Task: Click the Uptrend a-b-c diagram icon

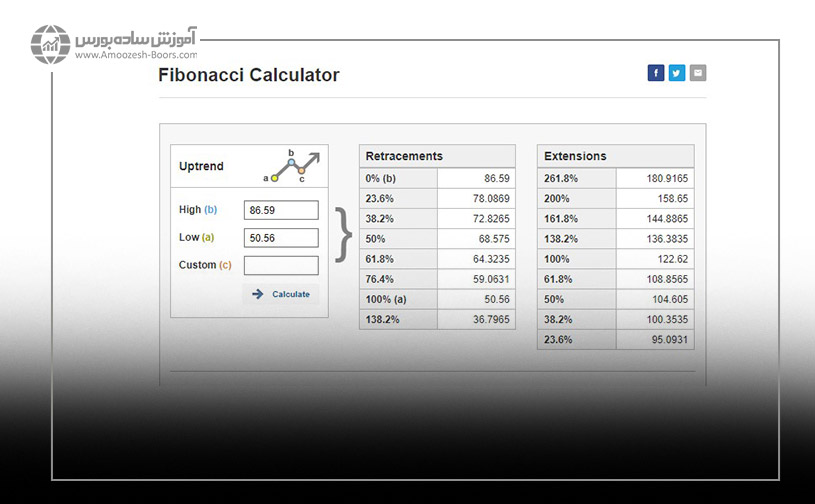Action: 292,166
